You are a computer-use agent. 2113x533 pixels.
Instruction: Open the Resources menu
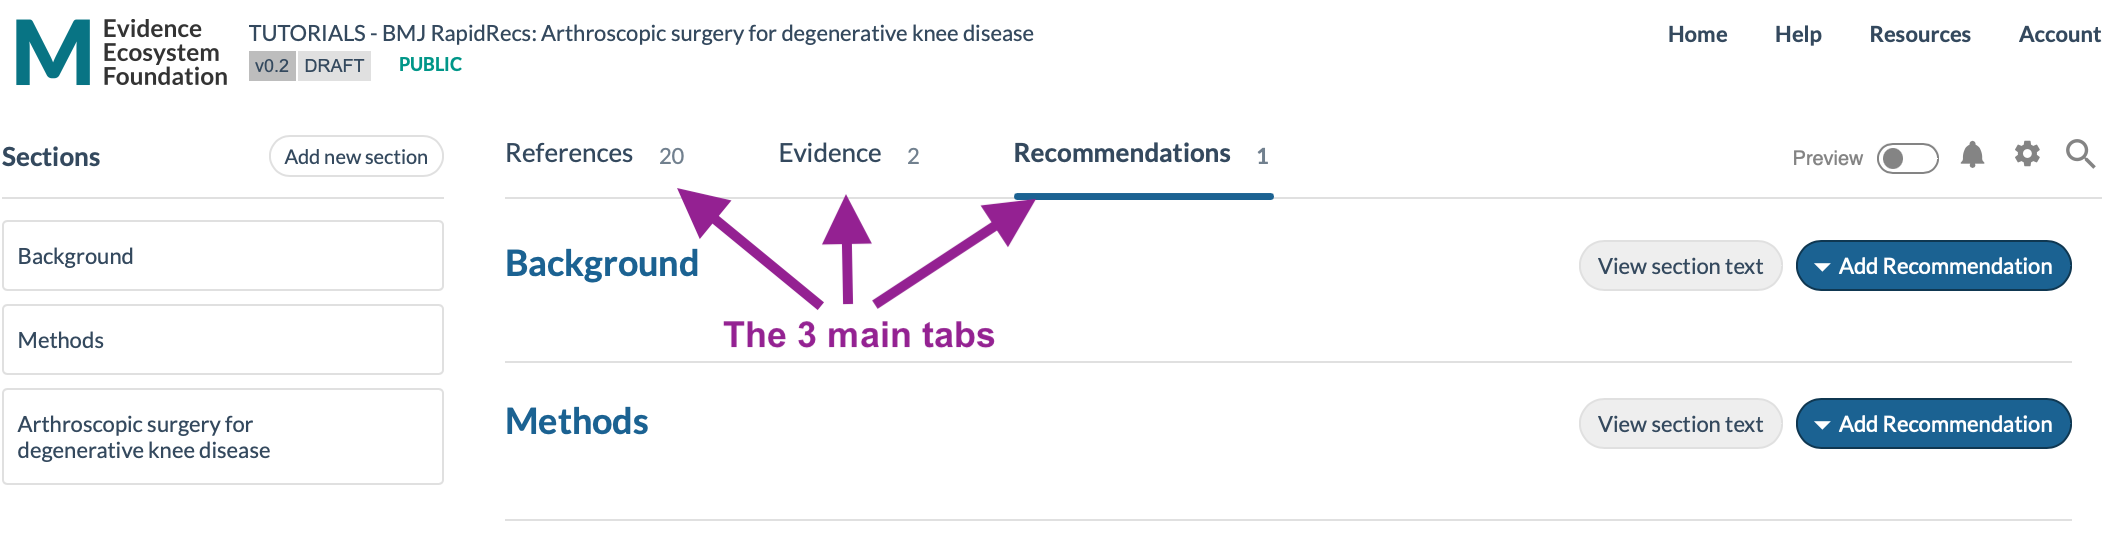click(1920, 34)
